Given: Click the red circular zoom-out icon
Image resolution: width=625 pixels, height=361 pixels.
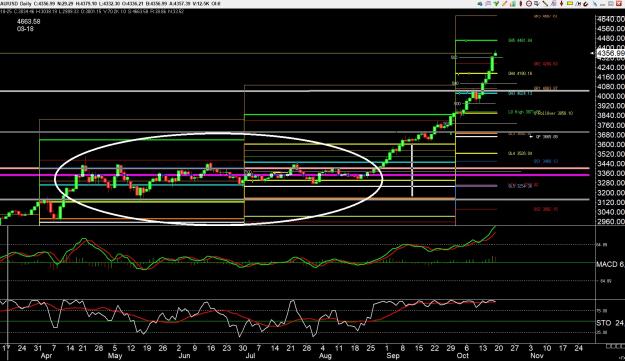Looking at the screenshot, I should pos(529,4).
